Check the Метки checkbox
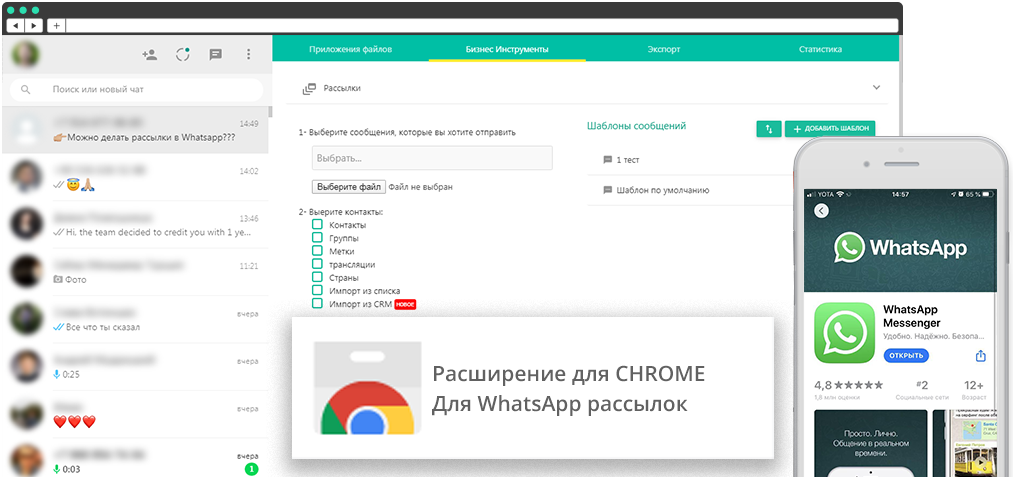The height and width of the screenshot is (477, 1013). (x=317, y=251)
